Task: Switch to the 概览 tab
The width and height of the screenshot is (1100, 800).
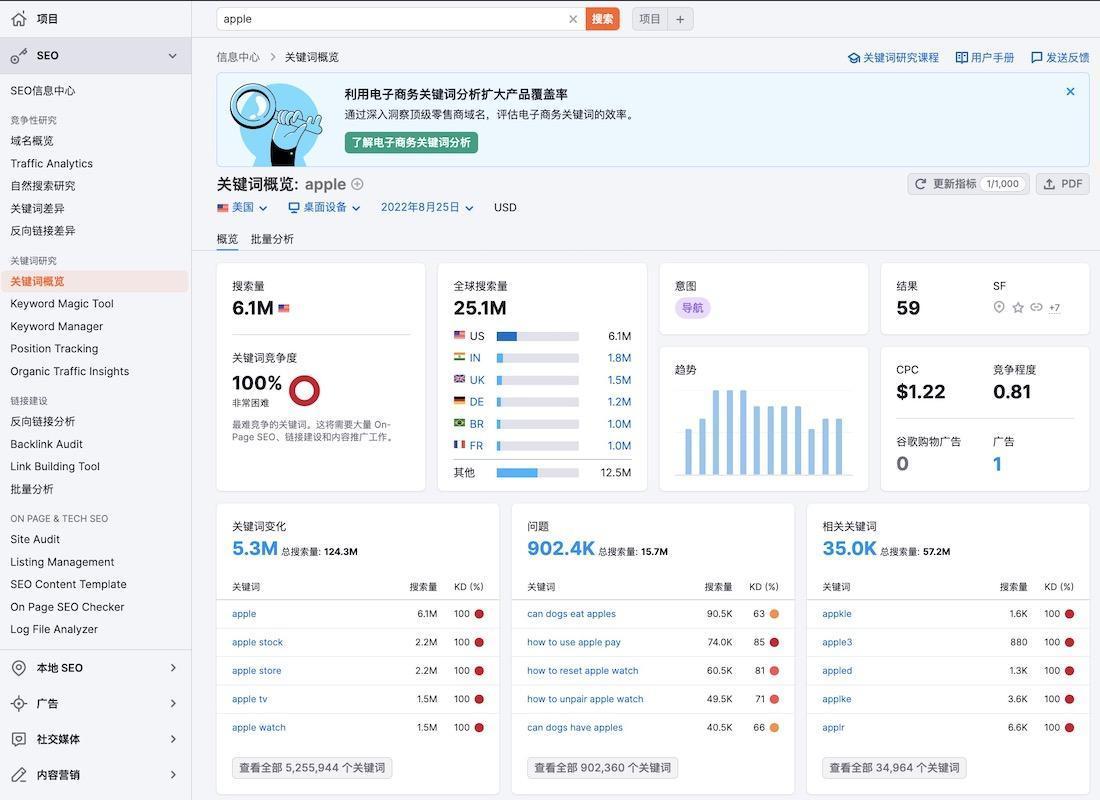Action: [x=227, y=239]
